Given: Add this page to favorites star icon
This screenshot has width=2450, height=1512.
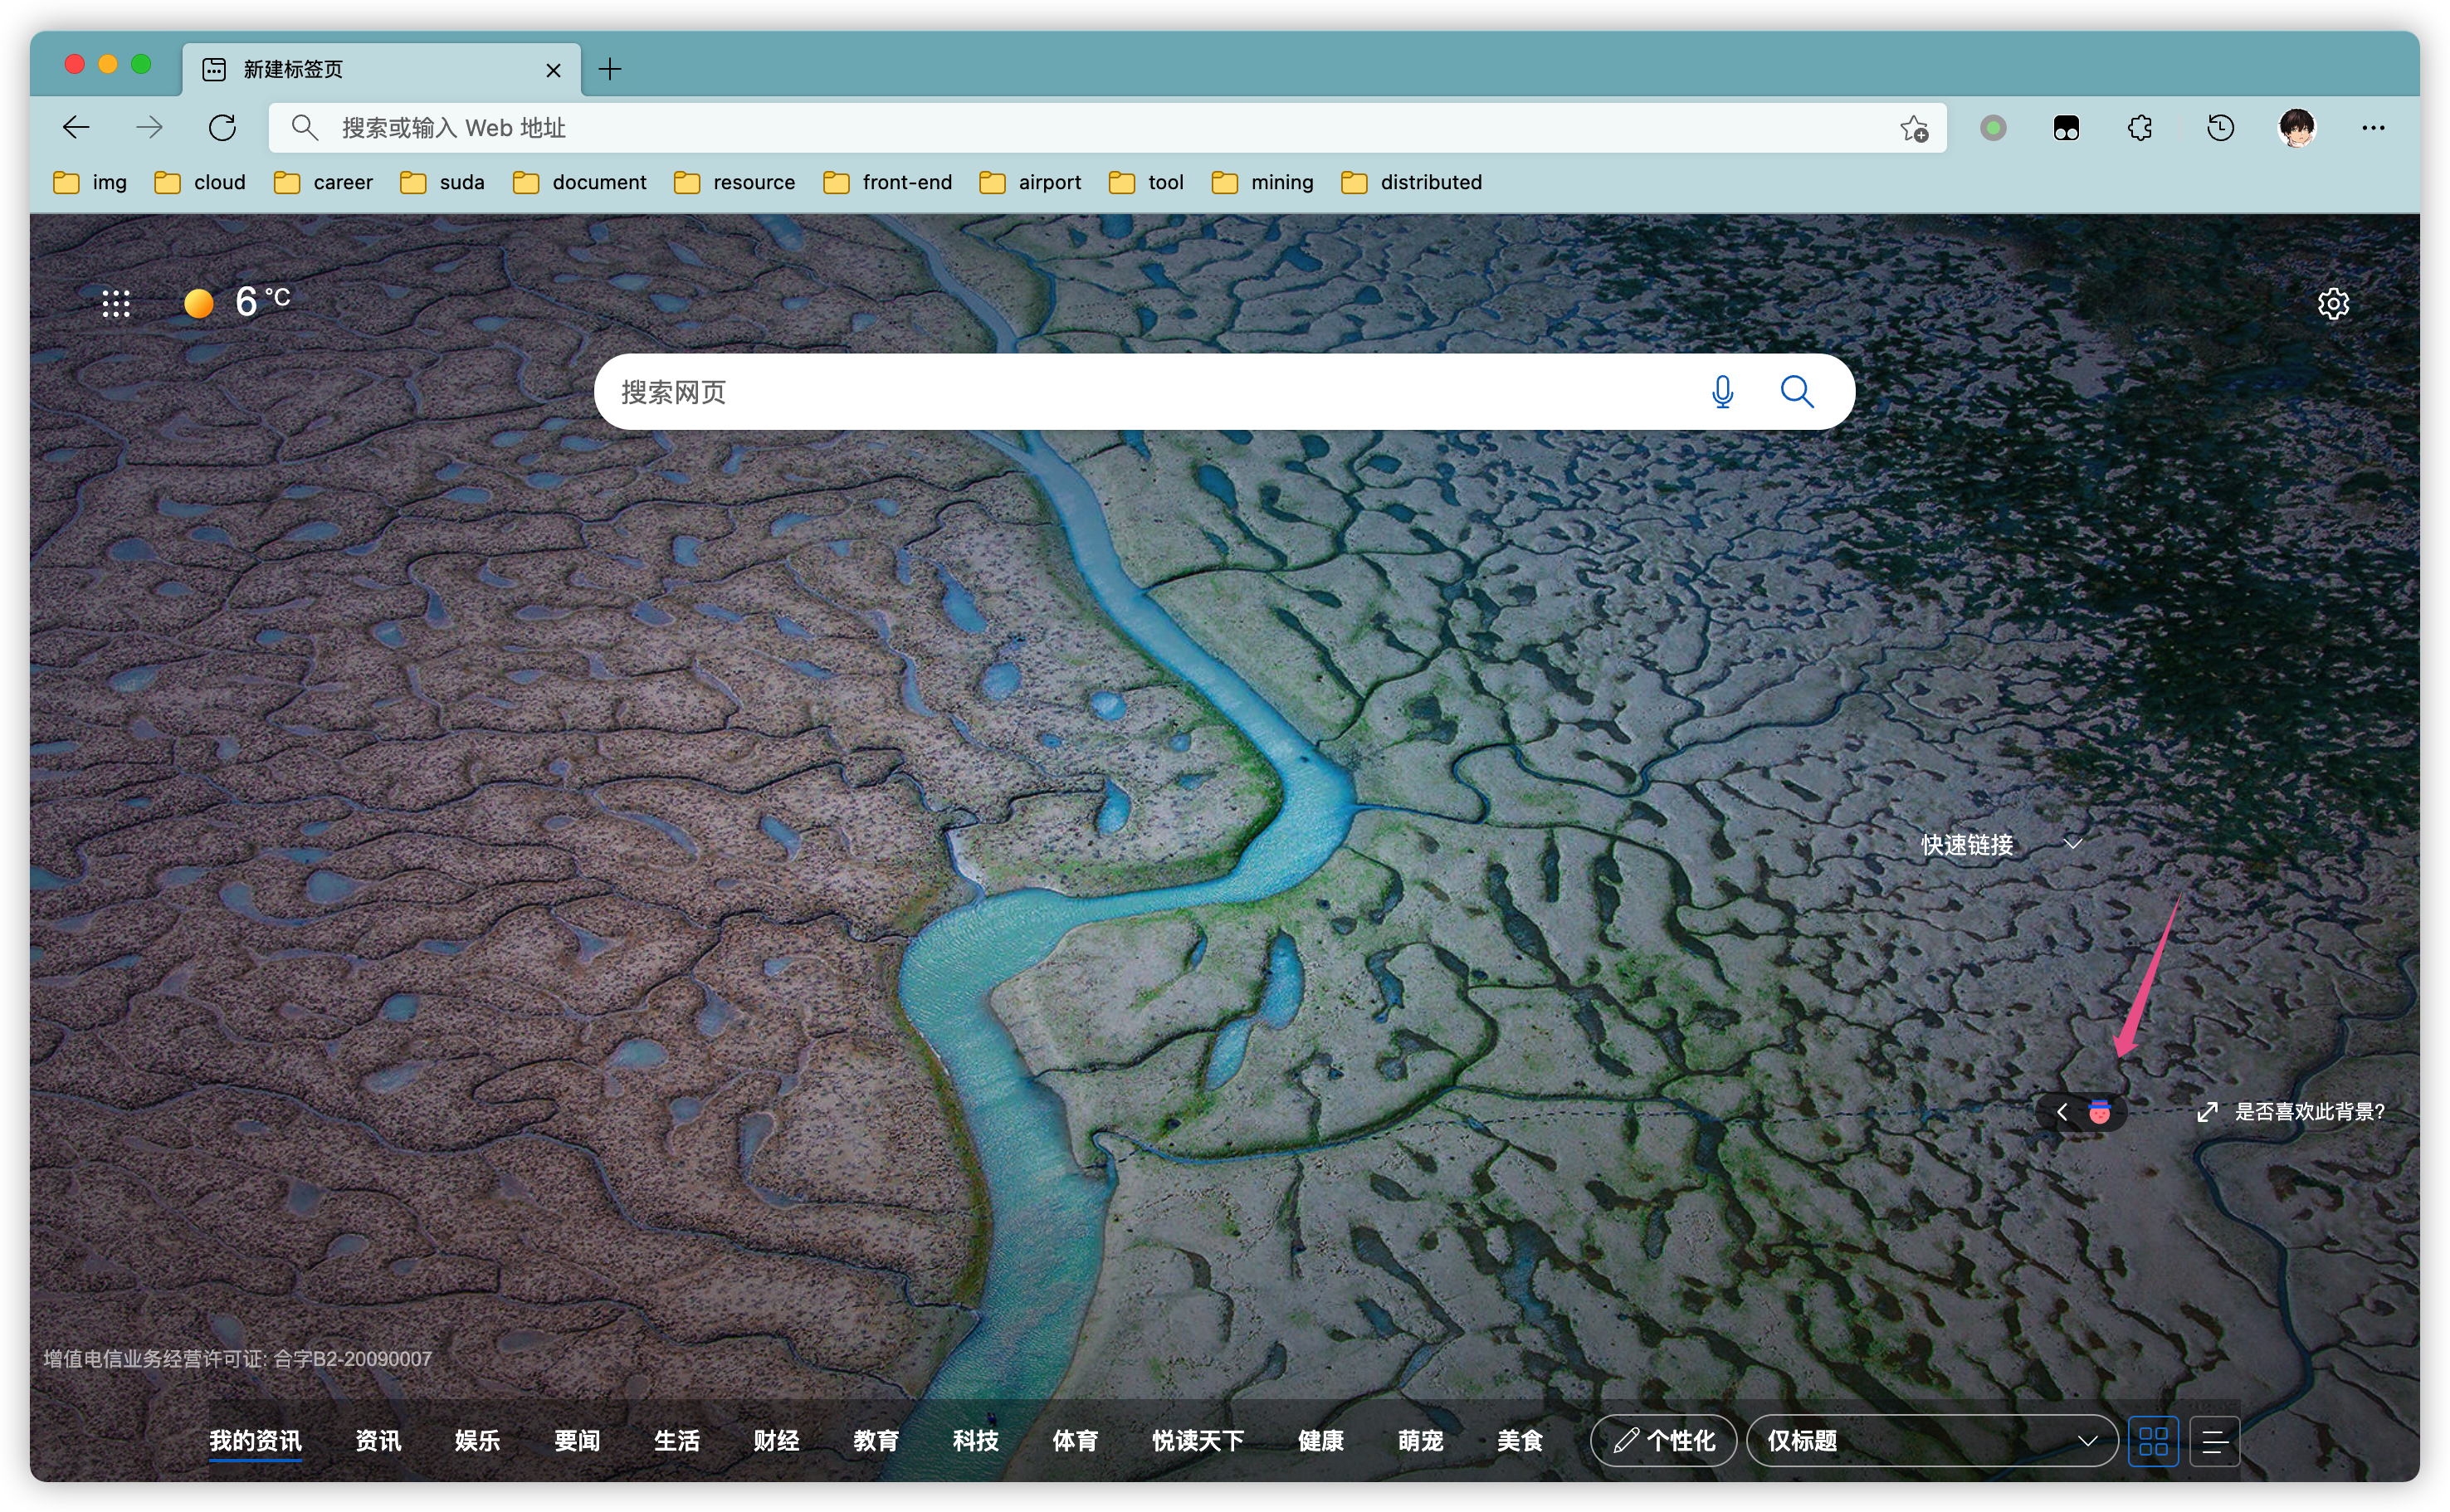Looking at the screenshot, I should 1914,128.
